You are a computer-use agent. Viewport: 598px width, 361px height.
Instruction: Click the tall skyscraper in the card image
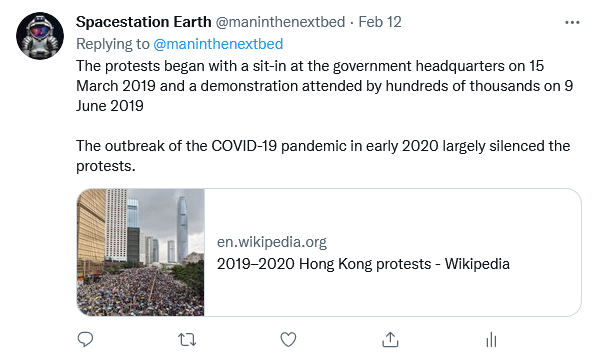point(182,229)
